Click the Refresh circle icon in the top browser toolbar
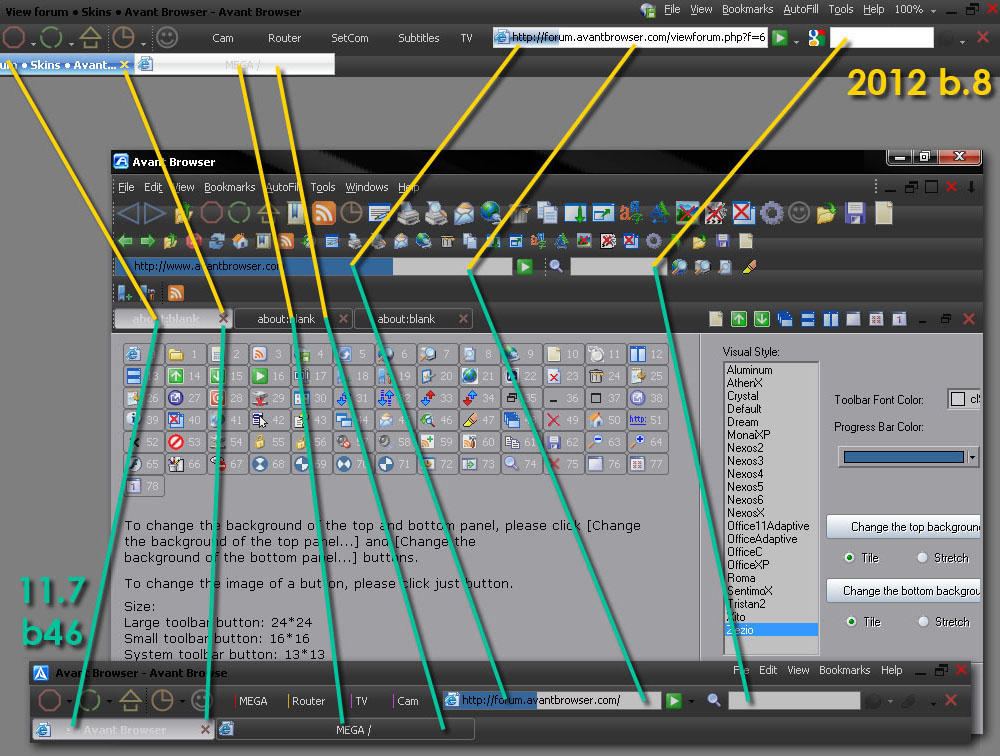Screen dimensions: 1000x756 point(51,38)
